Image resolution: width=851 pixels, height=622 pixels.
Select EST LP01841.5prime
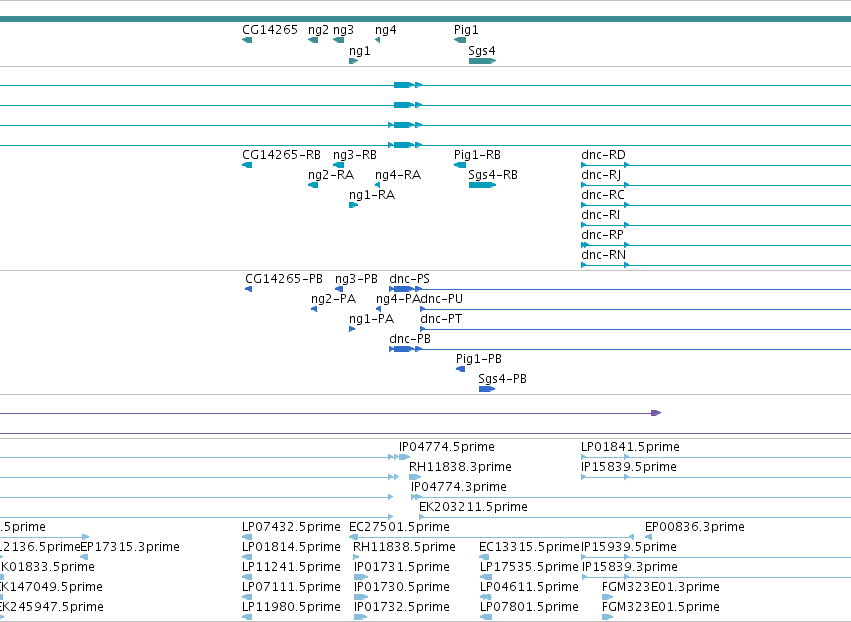point(630,447)
